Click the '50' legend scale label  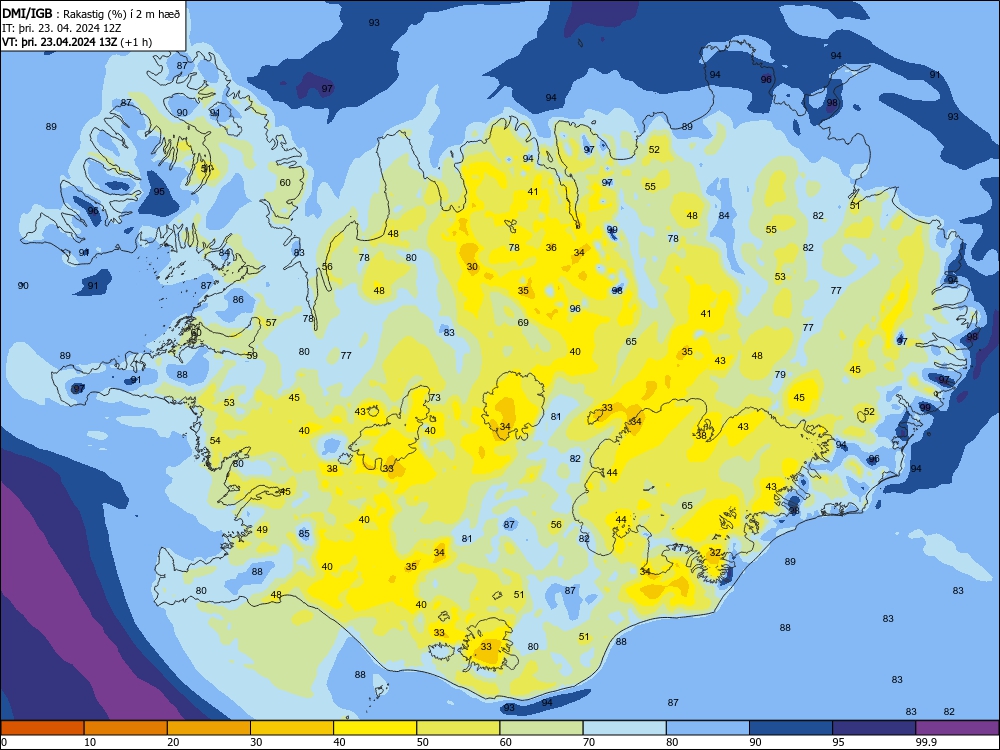coord(423,742)
